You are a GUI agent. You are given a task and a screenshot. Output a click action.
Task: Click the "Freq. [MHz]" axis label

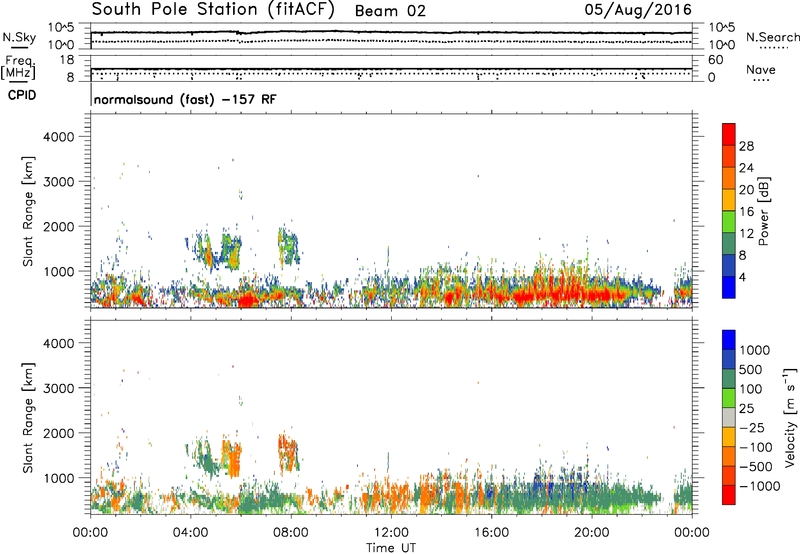[x=19, y=67]
